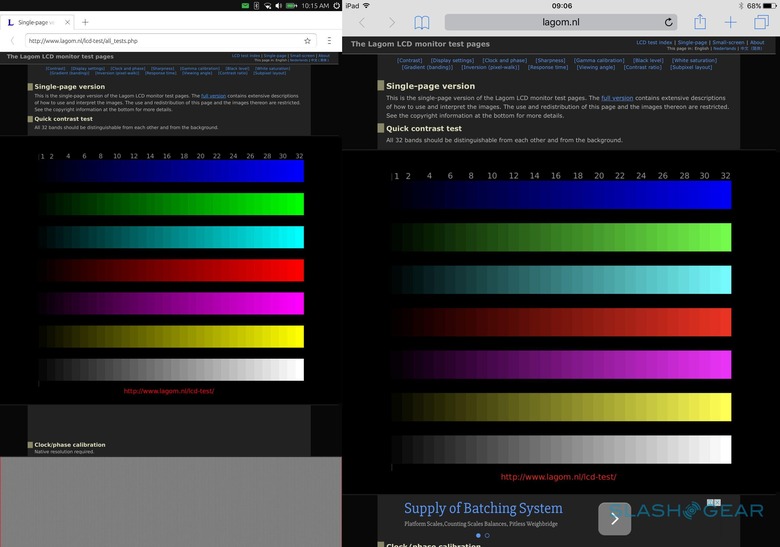Click 'Clock/phase calibration' heading in left browser

(70, 445)
